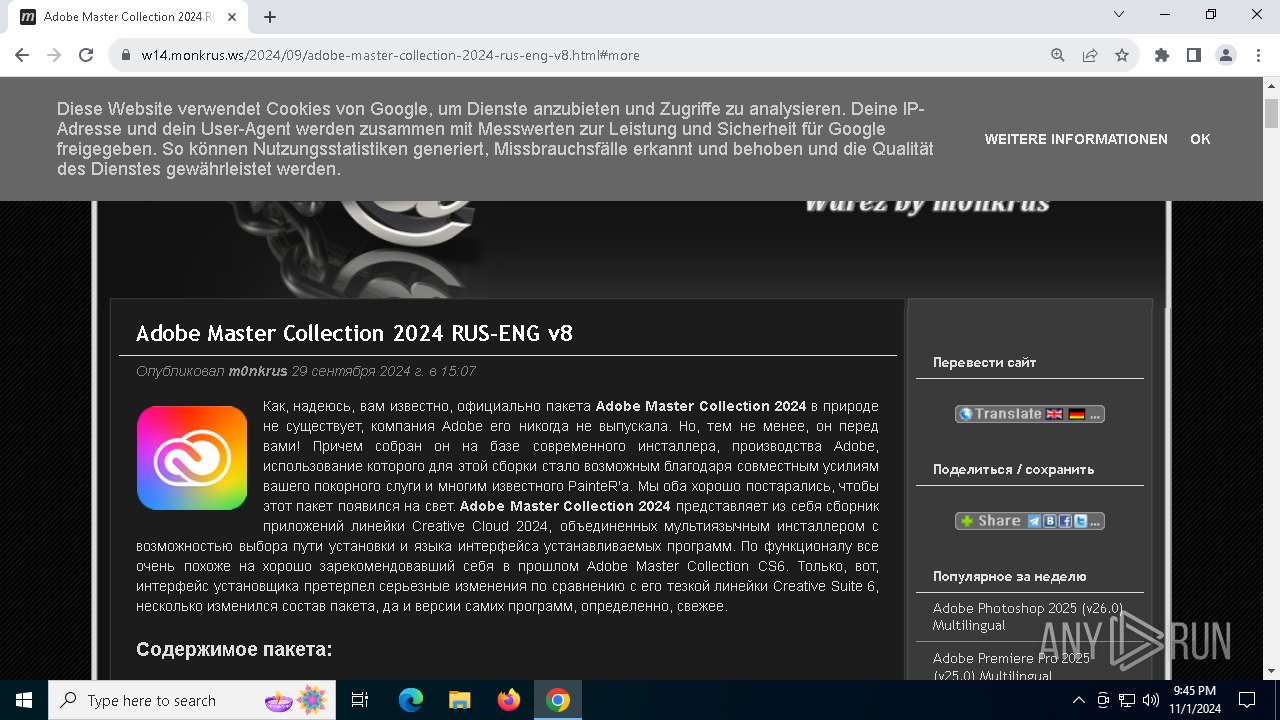Click the author name m0nkrus
Image resolution: width=1280 pixels, height=720 pixels.
click(x=258, y=371)
